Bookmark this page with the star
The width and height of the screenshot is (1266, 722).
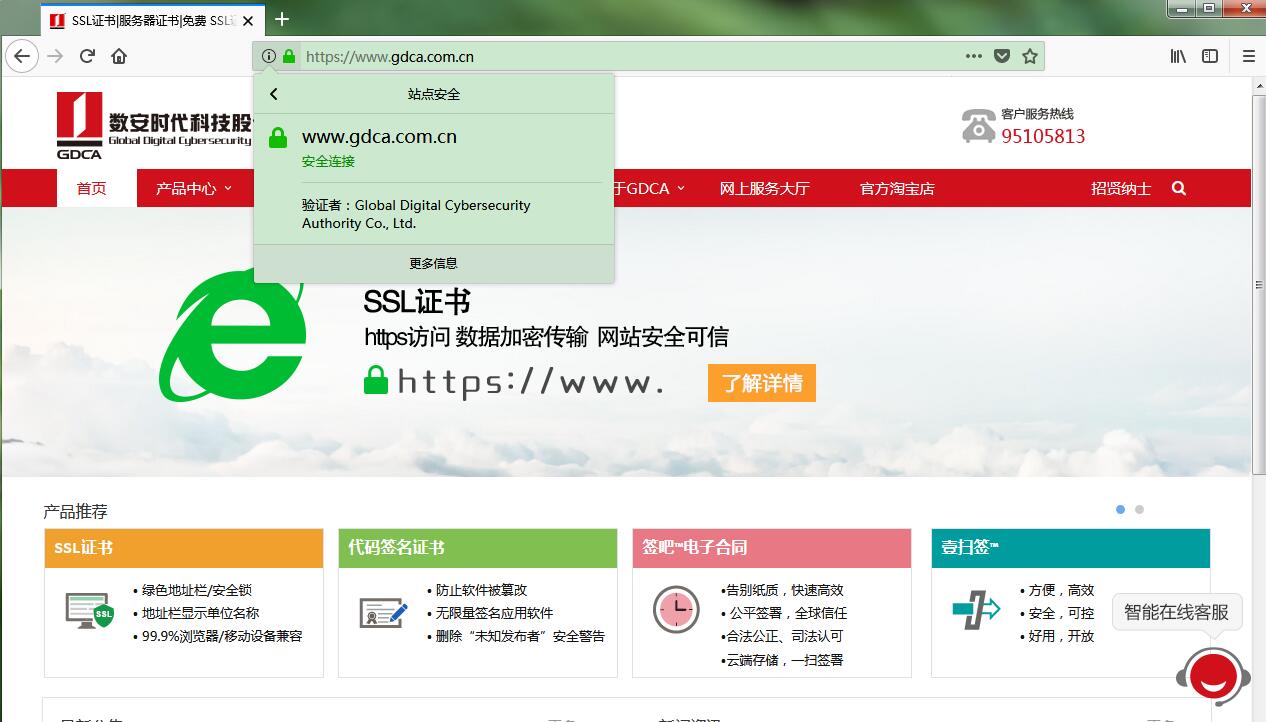(1030, 56)
